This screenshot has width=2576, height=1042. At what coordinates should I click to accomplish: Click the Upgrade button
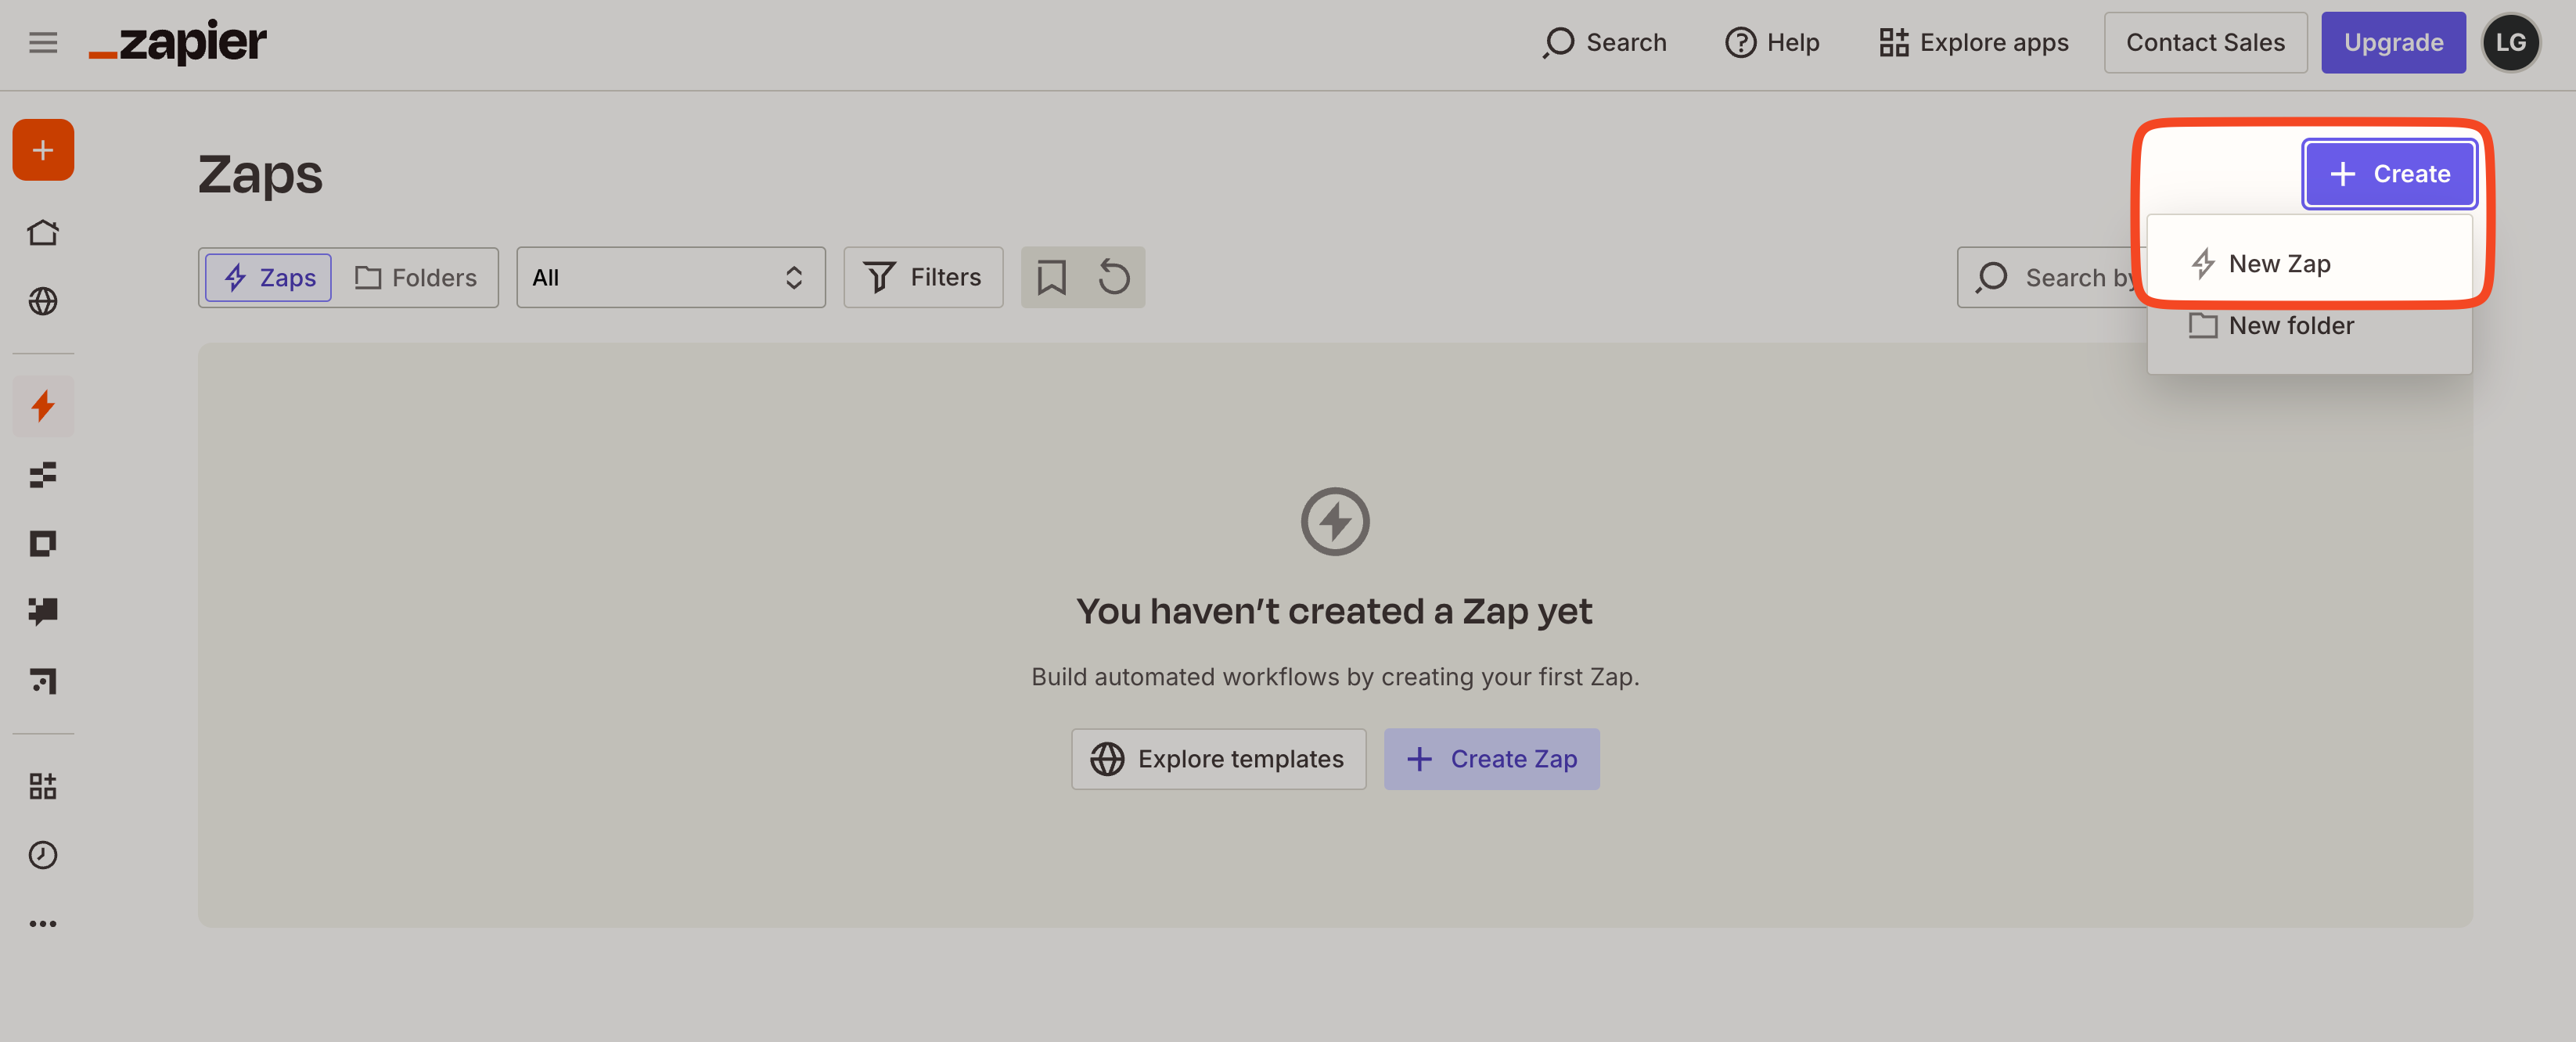(2392, 42)
